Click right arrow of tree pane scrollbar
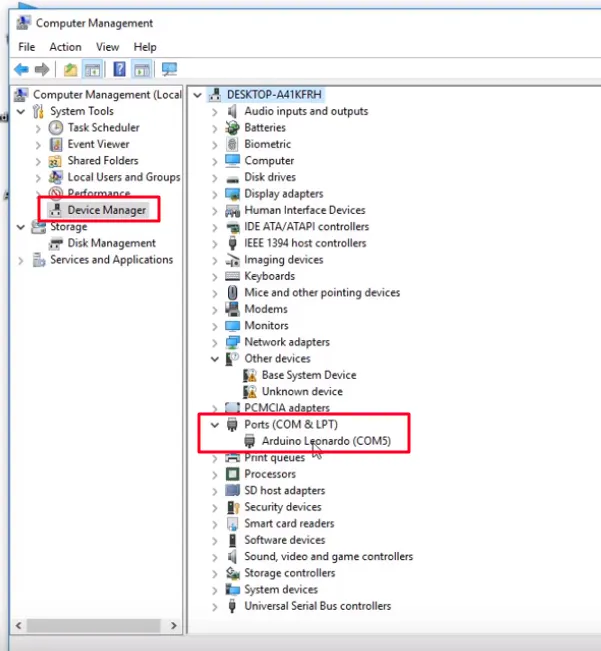The width and height of the screenshot is (601, 651). [x=174, y=626]
